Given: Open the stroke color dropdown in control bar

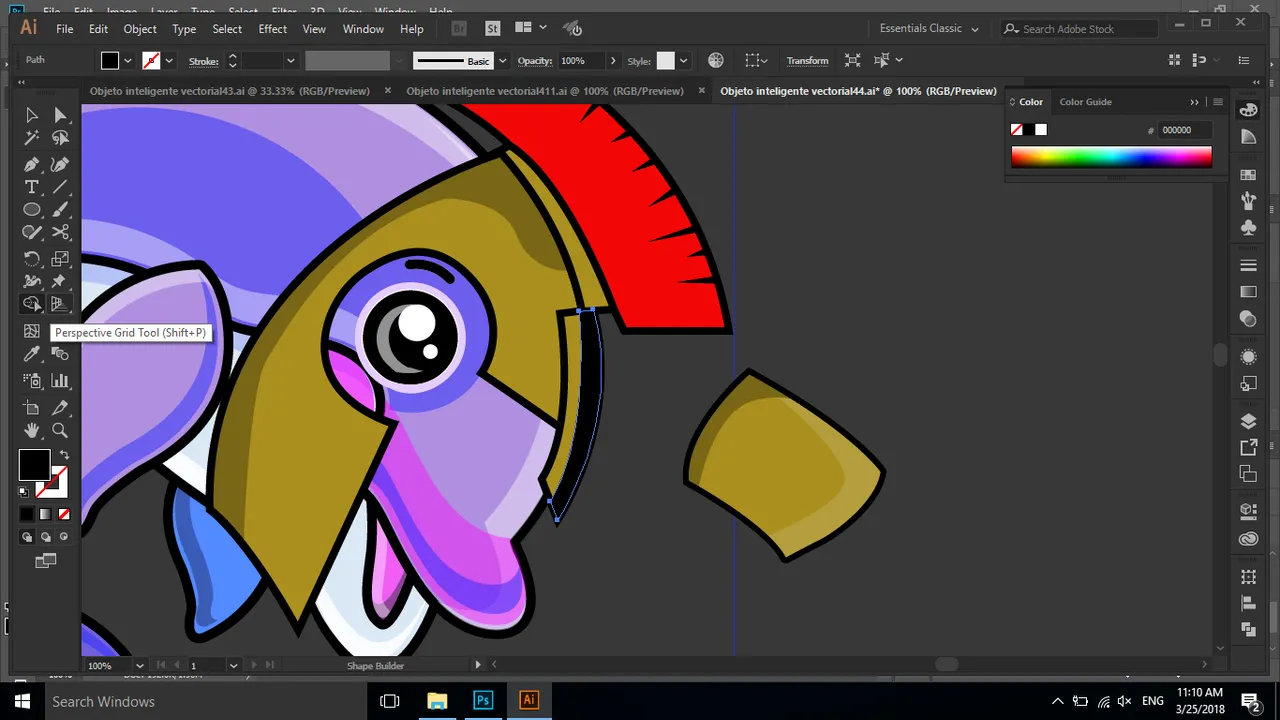Looking at the screenshot, I should coord(168,61).
